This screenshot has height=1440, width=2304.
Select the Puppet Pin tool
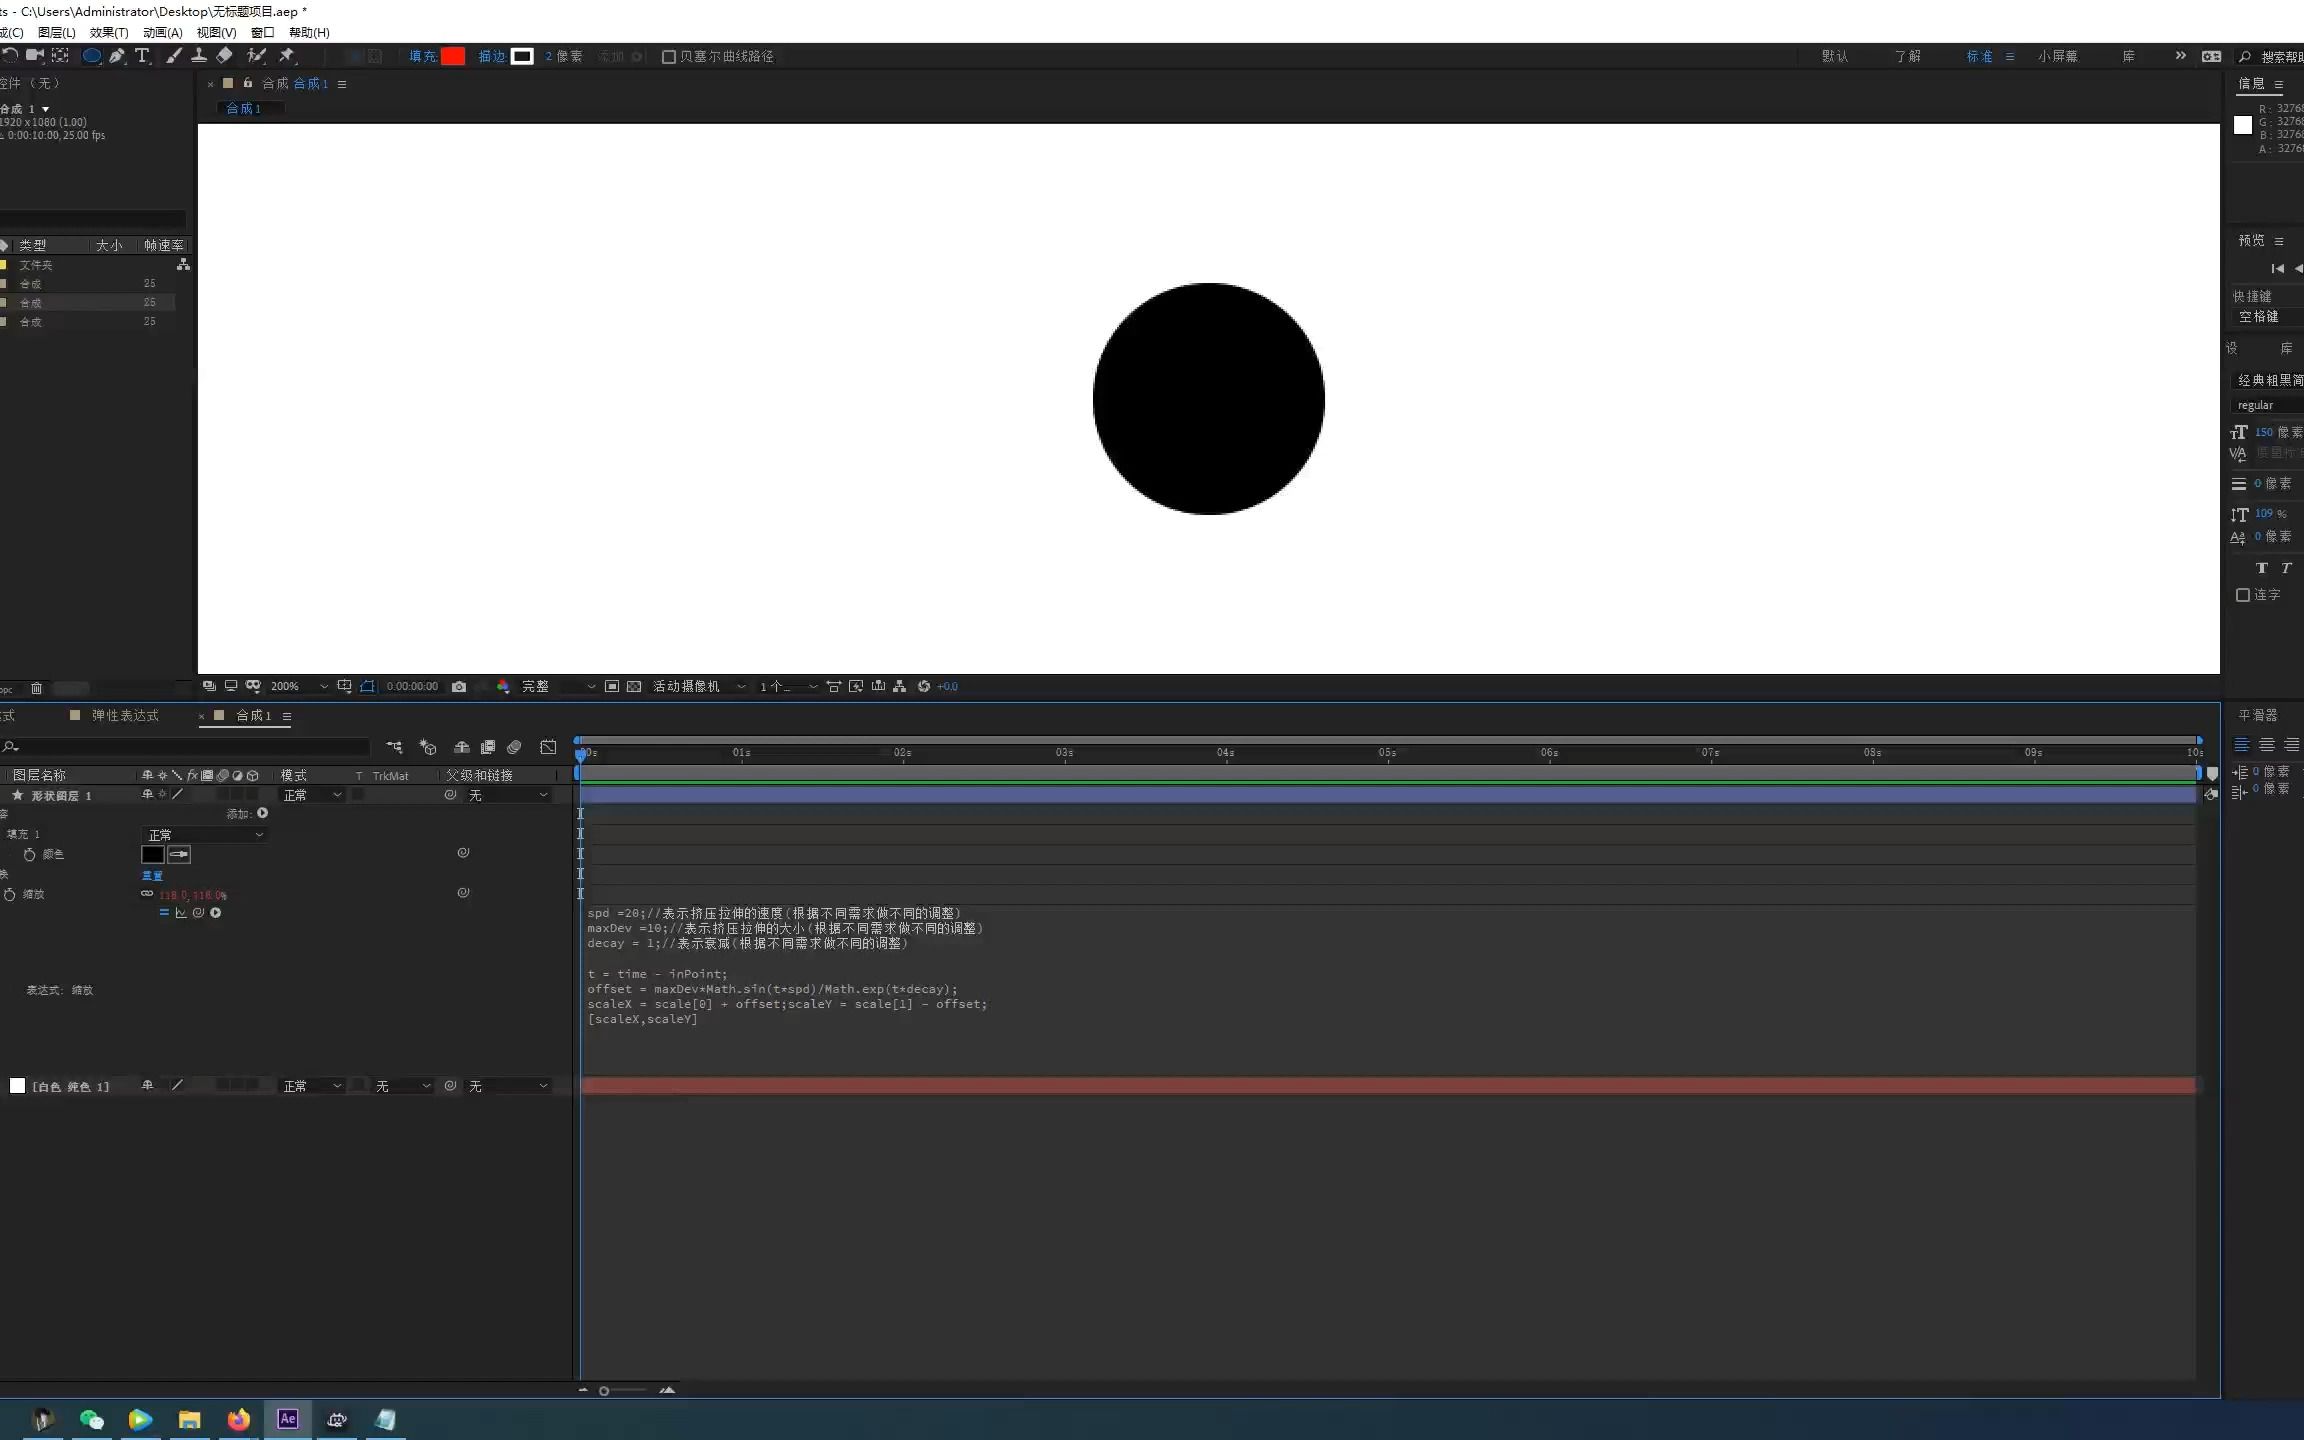[x=287, y=56]
